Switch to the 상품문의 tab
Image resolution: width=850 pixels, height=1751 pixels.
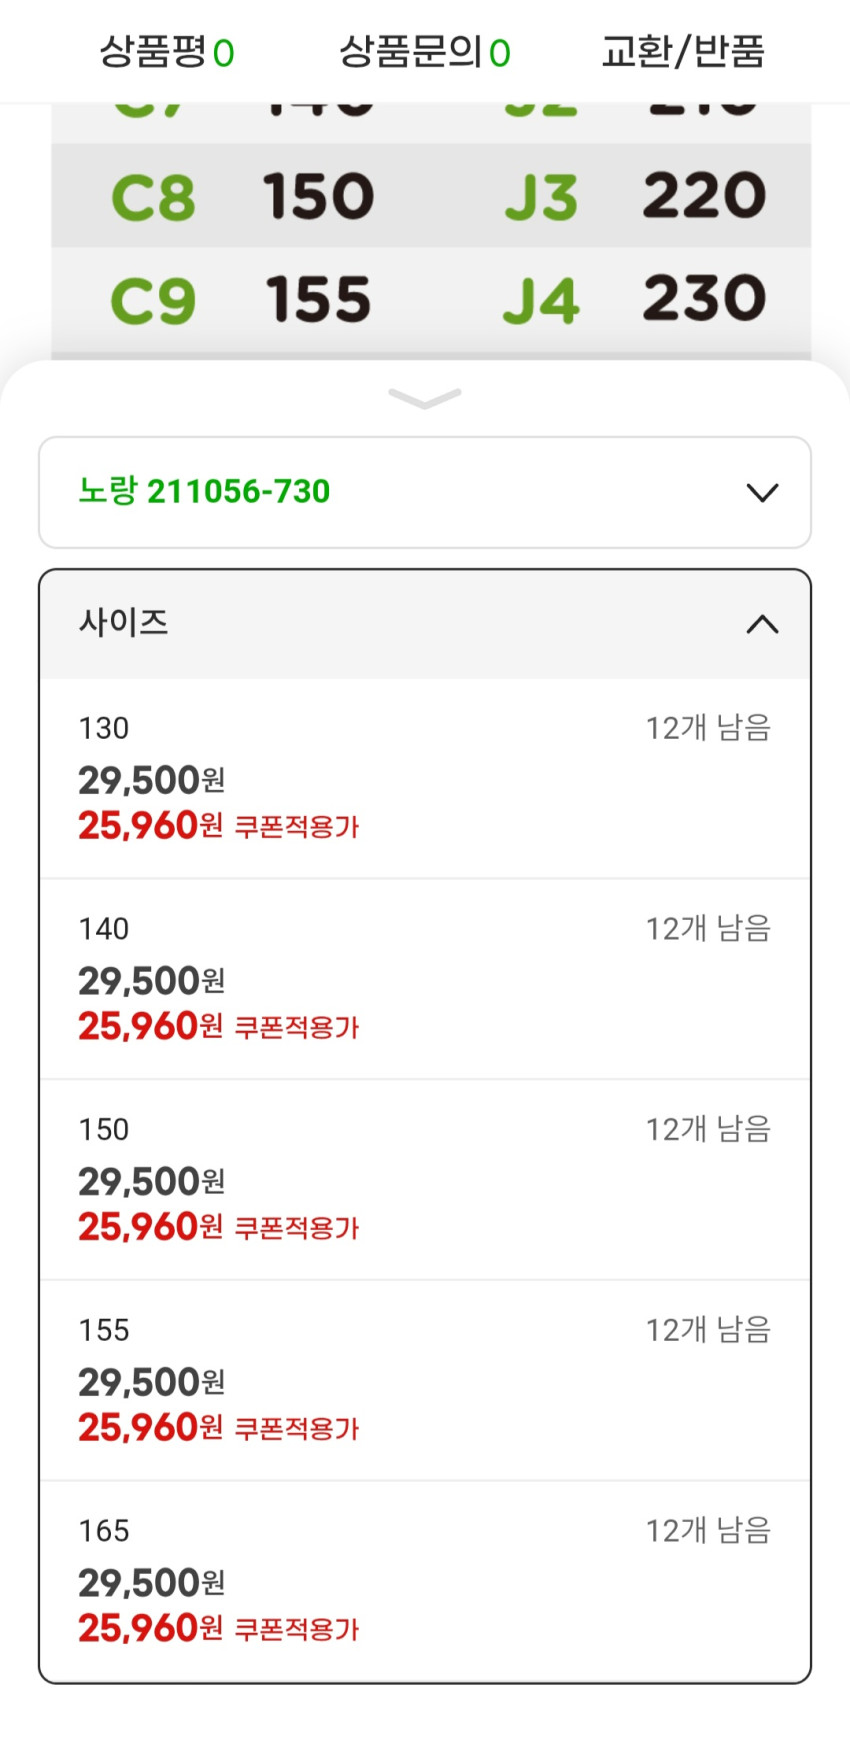(x=424, y=52)
